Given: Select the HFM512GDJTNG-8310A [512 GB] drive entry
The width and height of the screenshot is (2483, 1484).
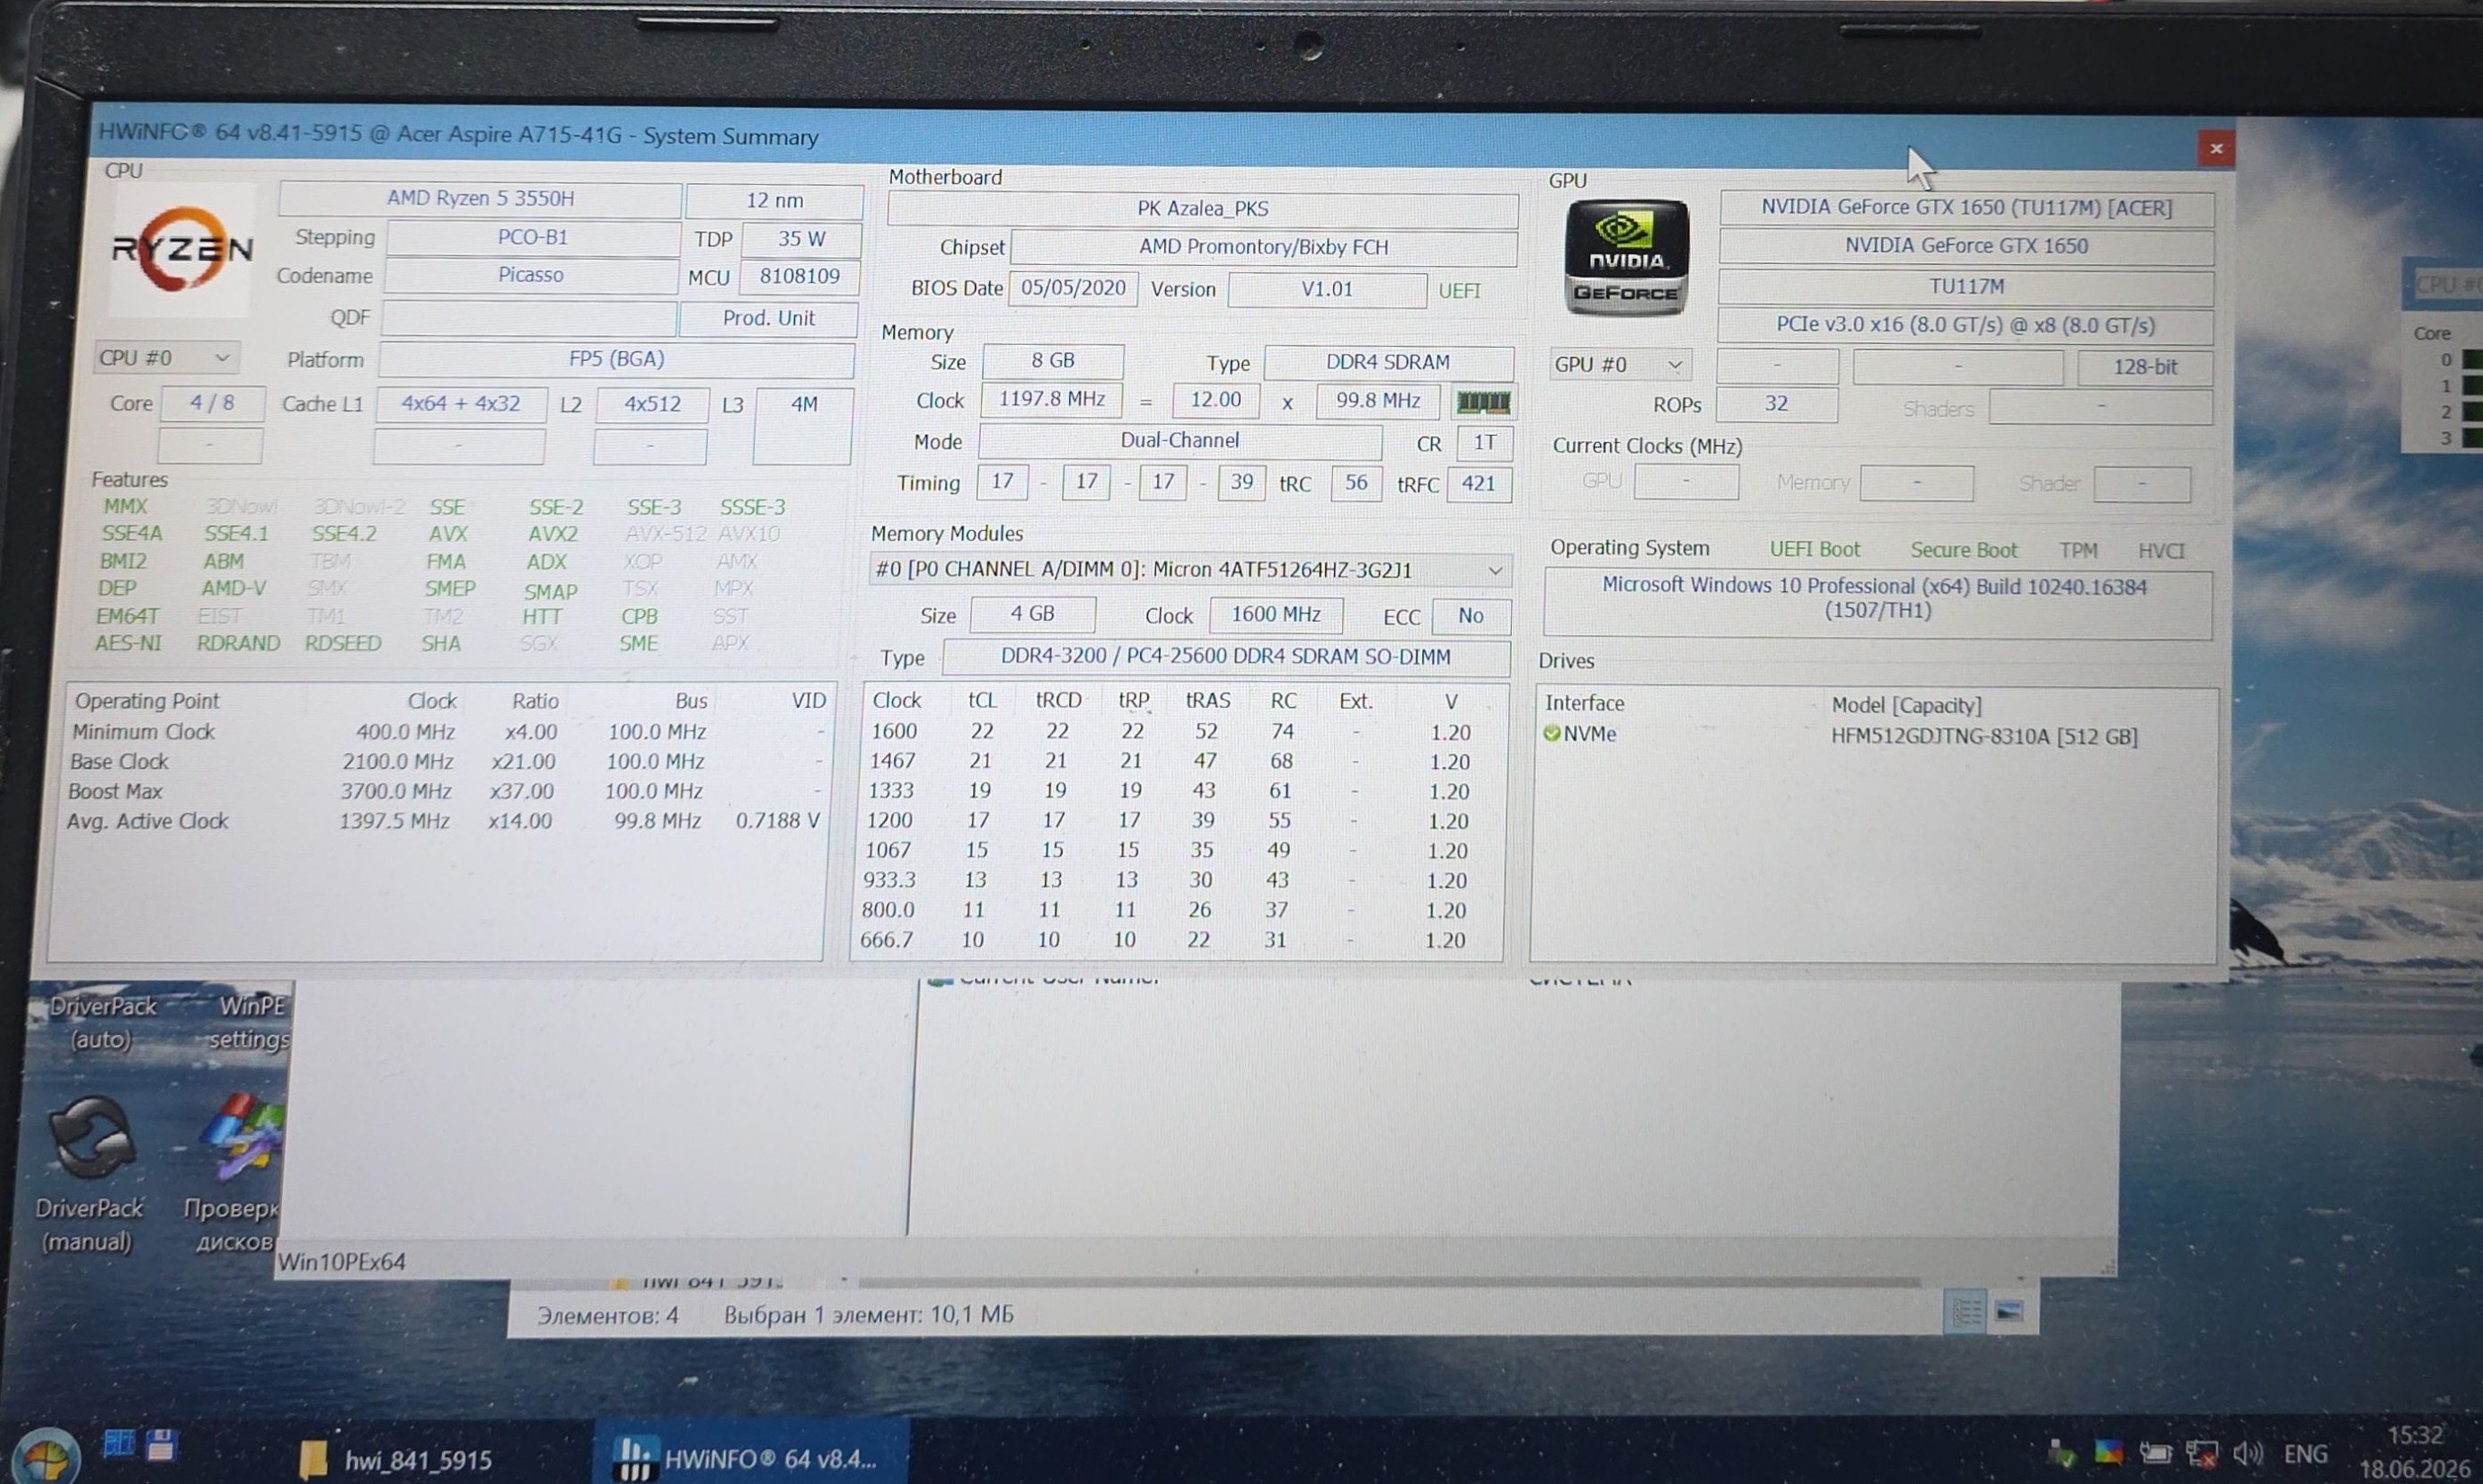Looking at the screenshot, I should [x=1983, y=738].
